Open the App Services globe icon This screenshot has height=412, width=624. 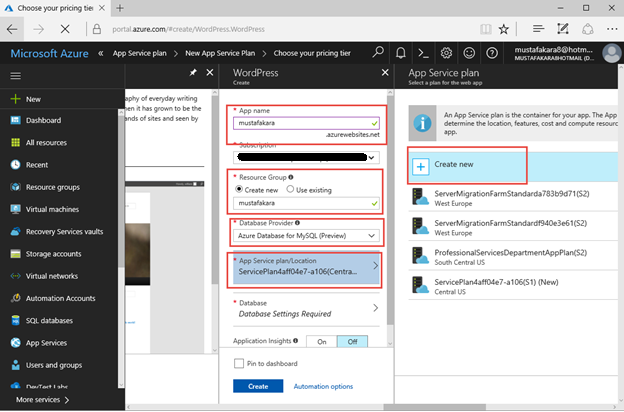pyautogui.click(x=16, y=343)
